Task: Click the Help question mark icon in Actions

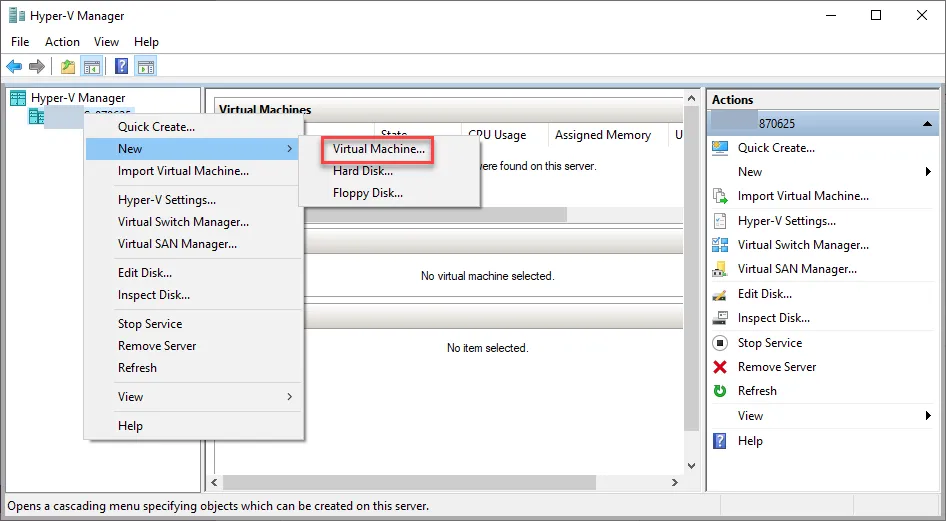Action: (x=720, y=441)
